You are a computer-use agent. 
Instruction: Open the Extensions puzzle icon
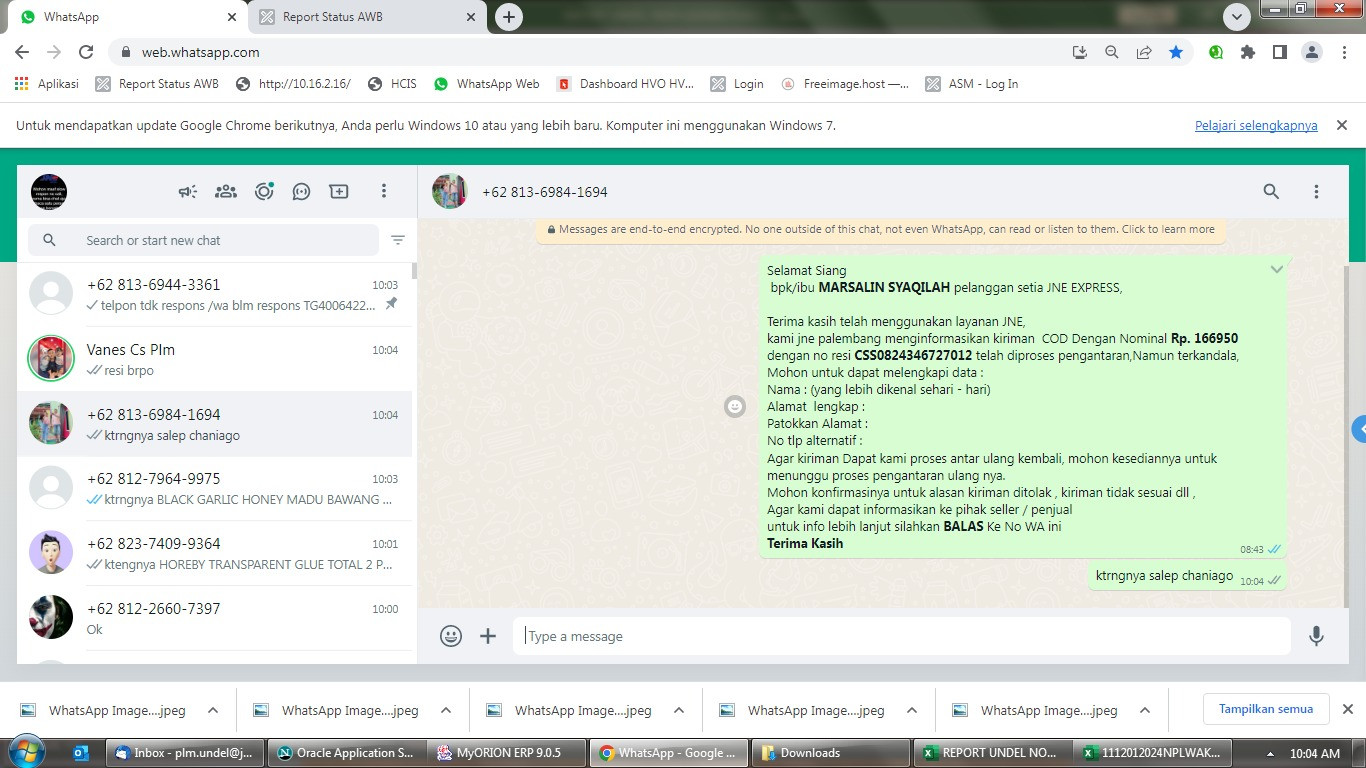[x=1248, y=52]
